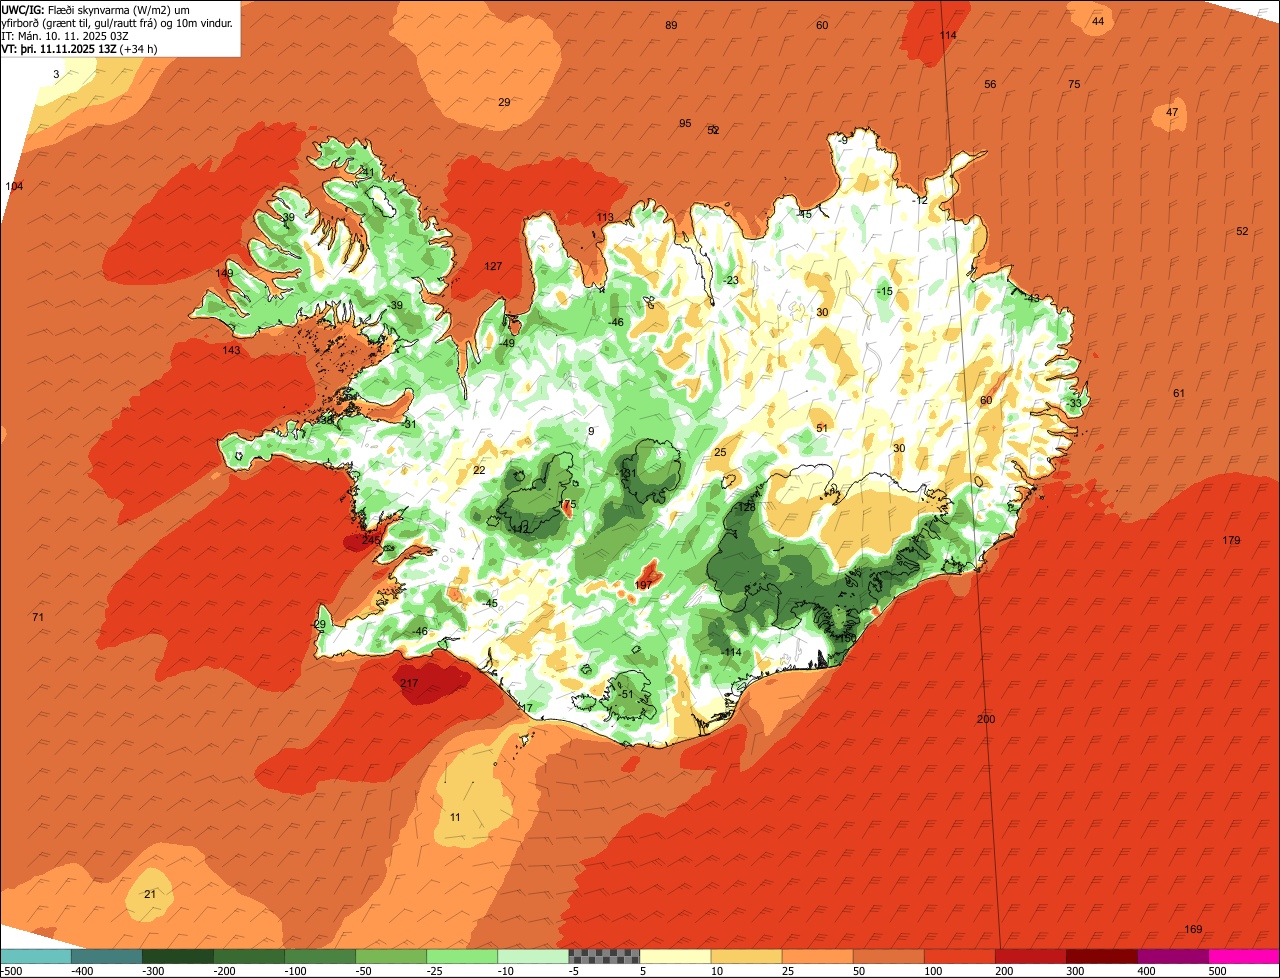Click the negative value -23 on land
Image resolution: width=1280 pixels, height=978 pixels.
731,280
